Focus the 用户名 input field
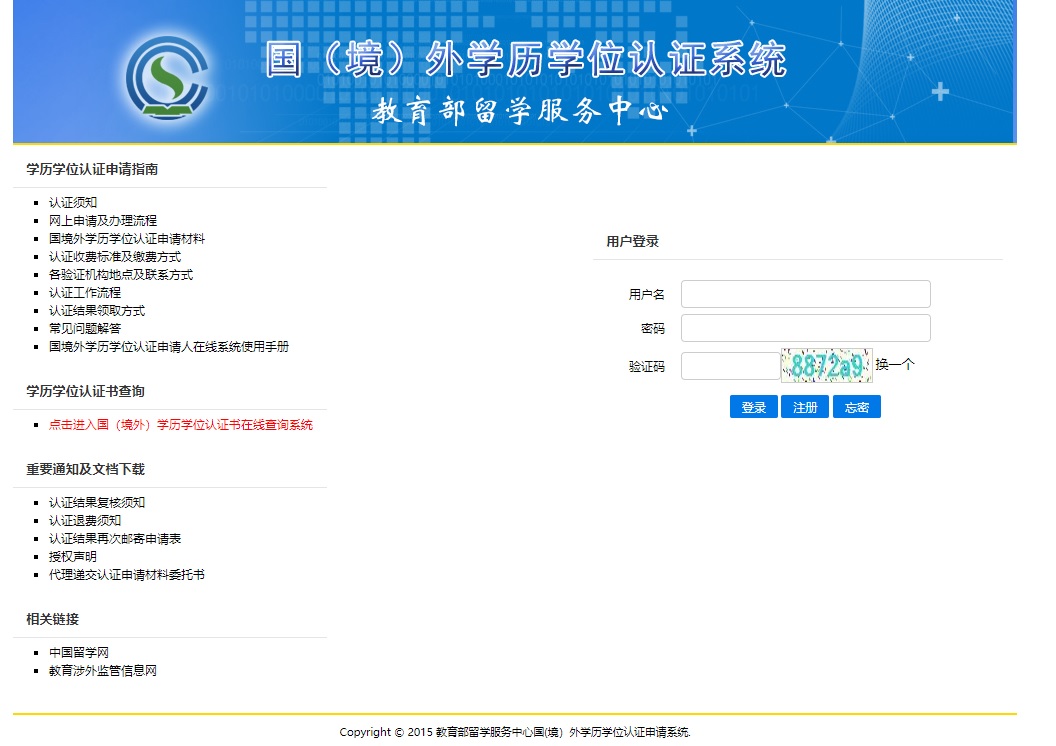Screen dimensions: 1056x746 point(805,294)
